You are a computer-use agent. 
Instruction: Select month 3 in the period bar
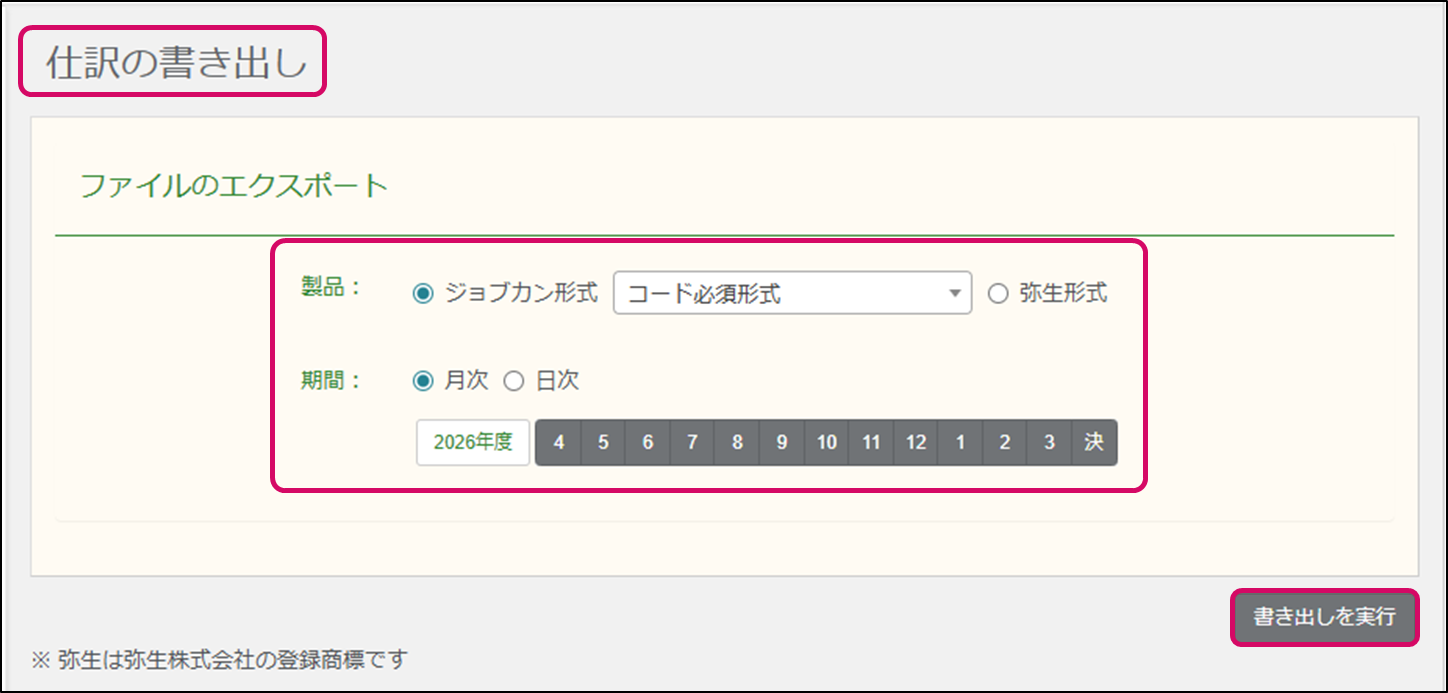(x=1049, y=443)
